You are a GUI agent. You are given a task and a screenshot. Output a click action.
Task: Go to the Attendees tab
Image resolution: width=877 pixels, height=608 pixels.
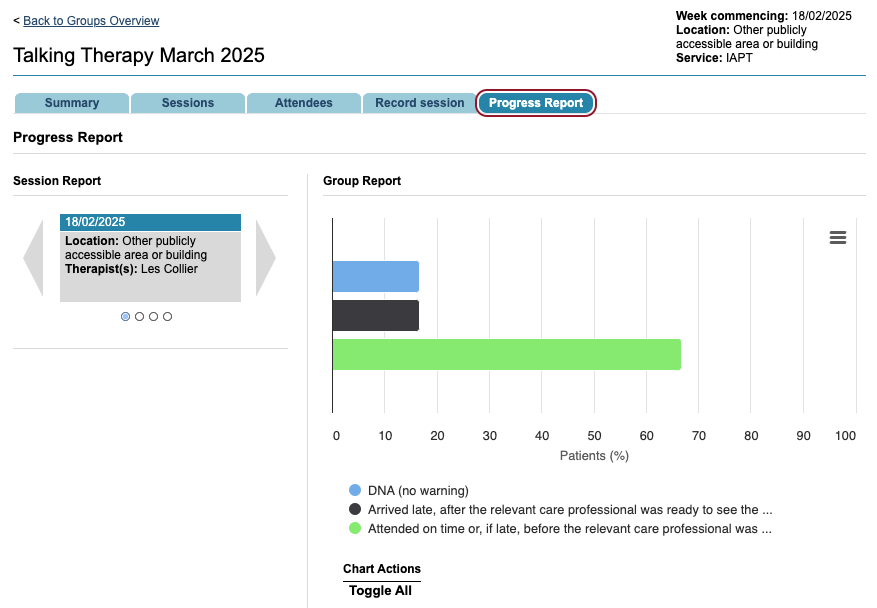(304, 103)
